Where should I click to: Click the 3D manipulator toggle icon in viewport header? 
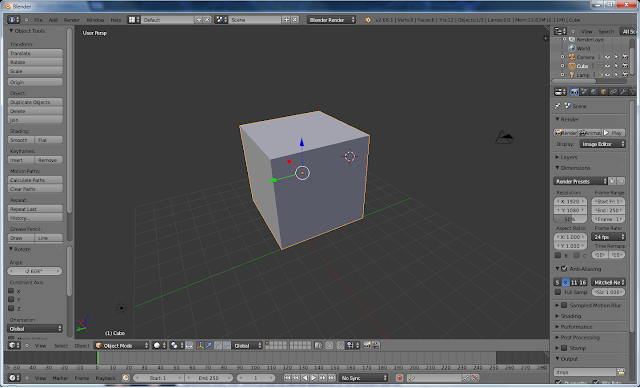[x=200, y=346]
